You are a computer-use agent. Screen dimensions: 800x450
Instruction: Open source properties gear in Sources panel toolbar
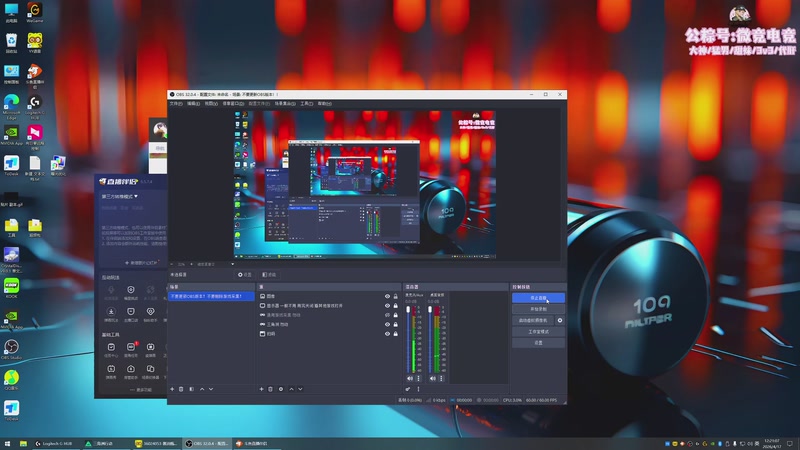point(281,389)
